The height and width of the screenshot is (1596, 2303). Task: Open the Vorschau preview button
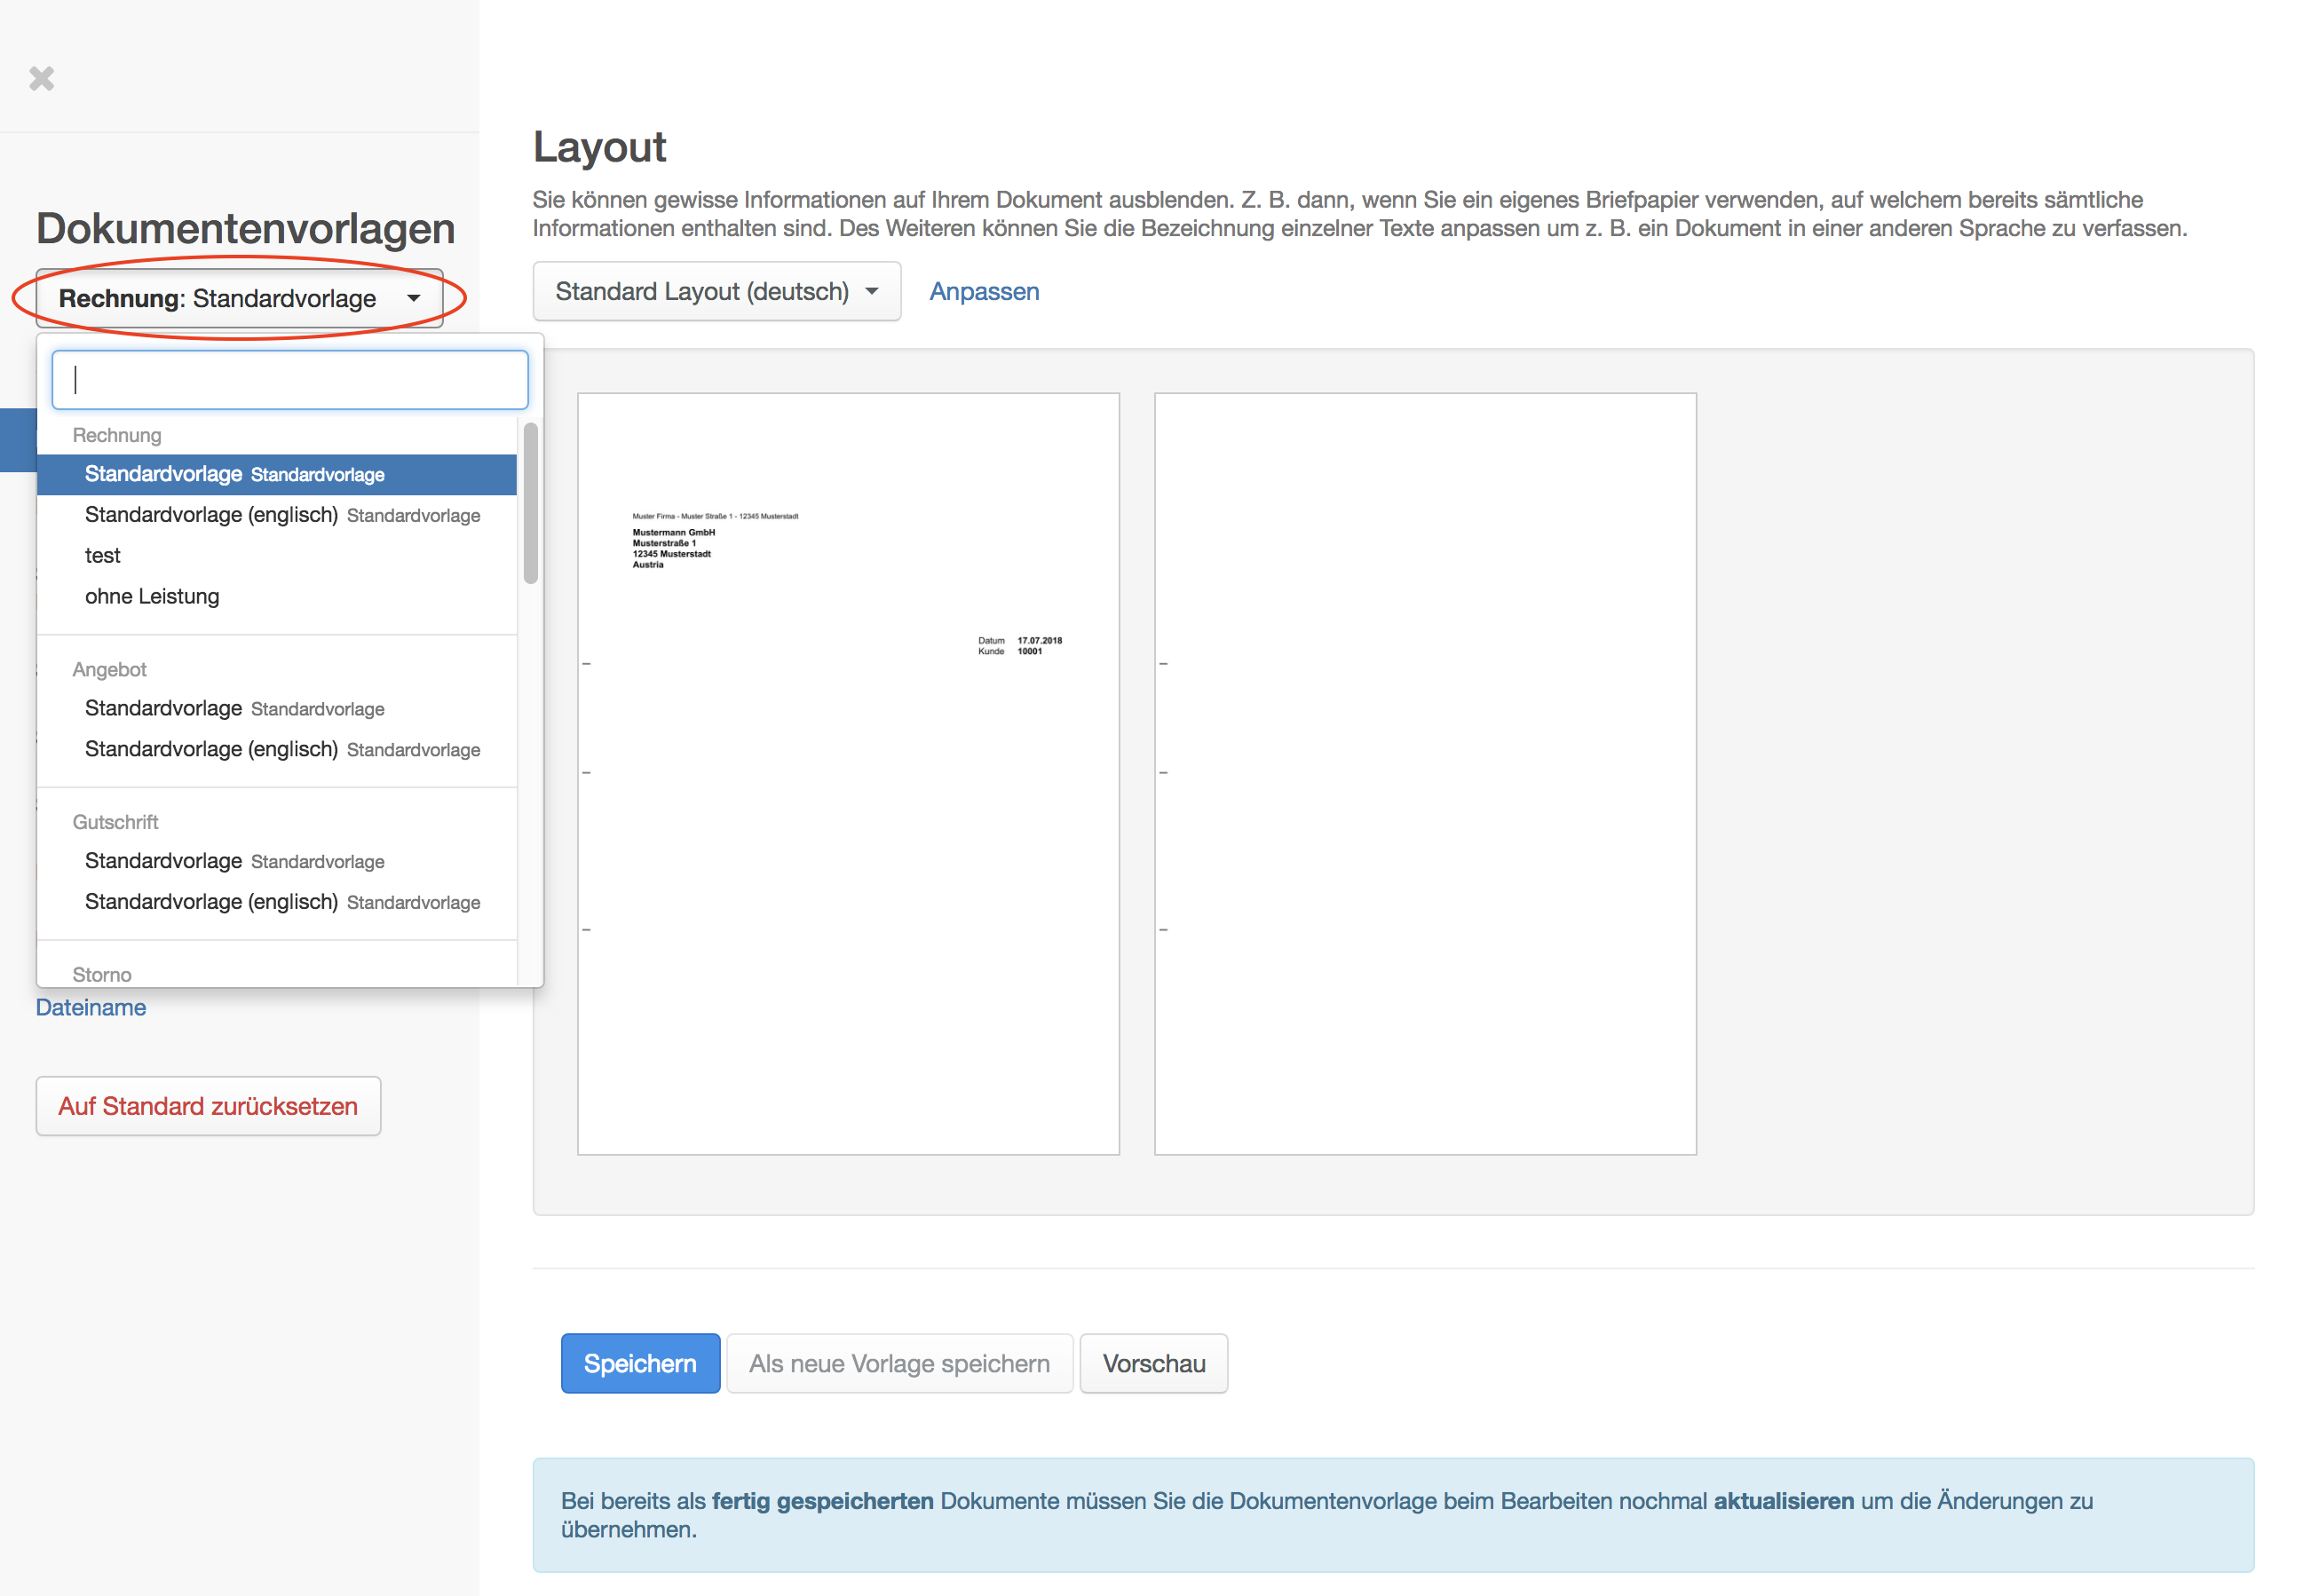point(1152,1363)
